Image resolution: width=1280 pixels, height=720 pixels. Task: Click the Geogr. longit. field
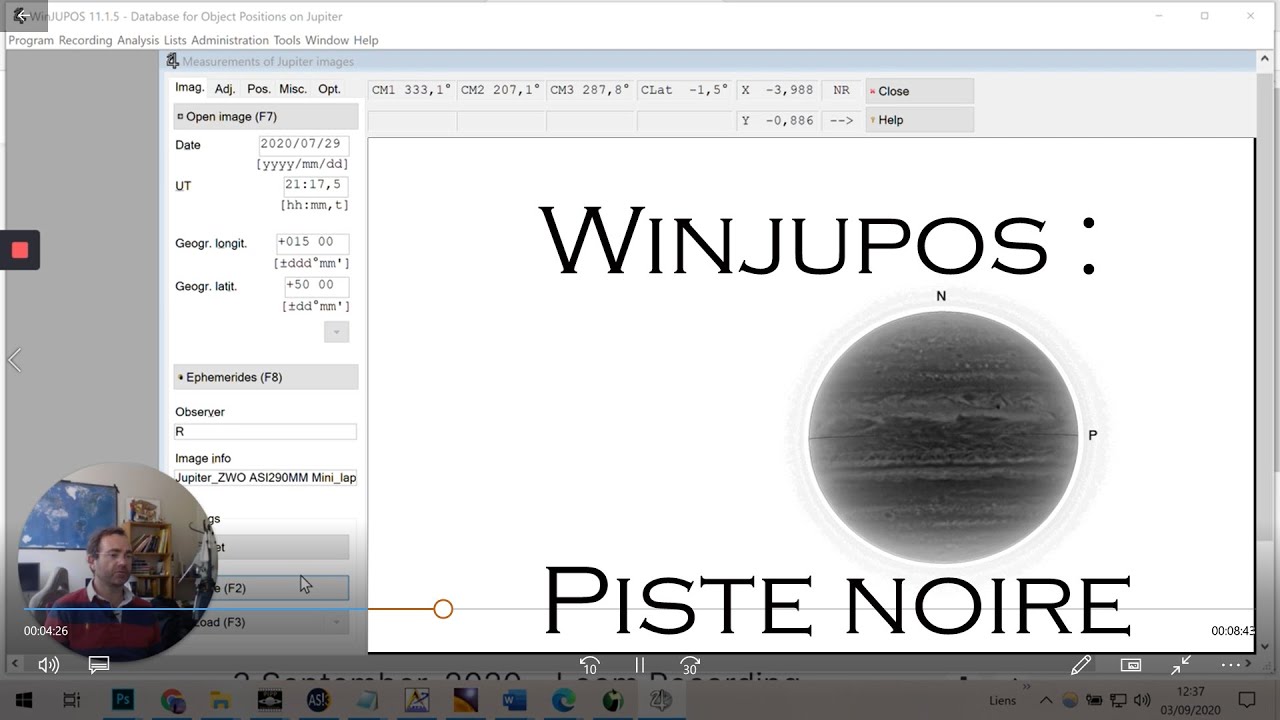[x=311, y=243]
